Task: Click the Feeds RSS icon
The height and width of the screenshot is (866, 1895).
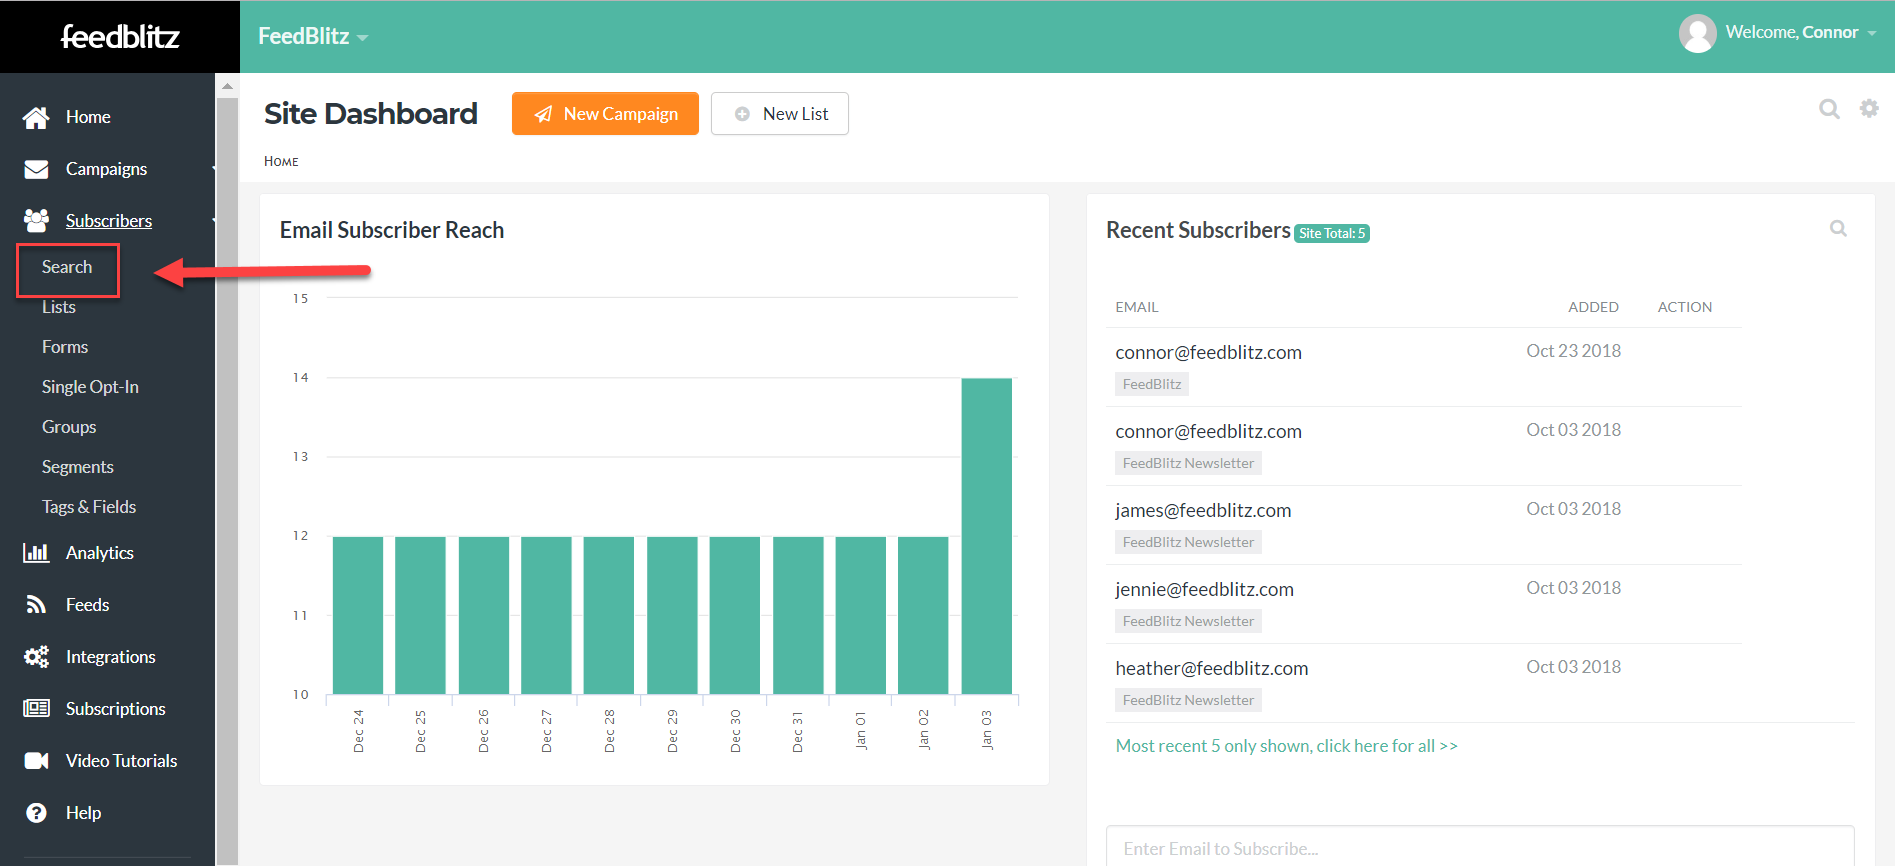Action: click(x=36, y=604)
